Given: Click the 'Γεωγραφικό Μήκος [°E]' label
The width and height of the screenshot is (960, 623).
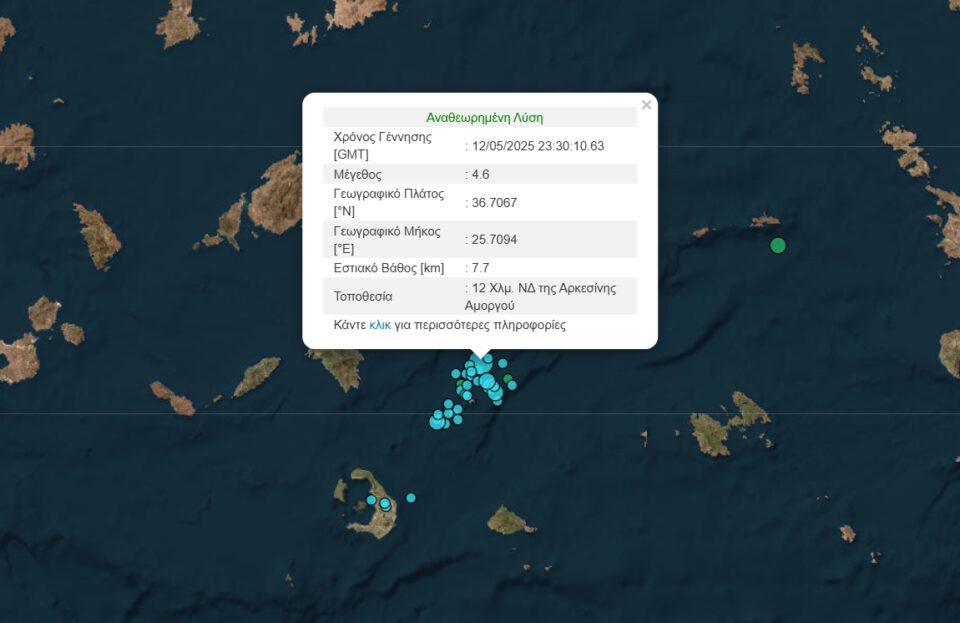Looking at the screenshot, I should pyautogui.click(x=387, y=239).
